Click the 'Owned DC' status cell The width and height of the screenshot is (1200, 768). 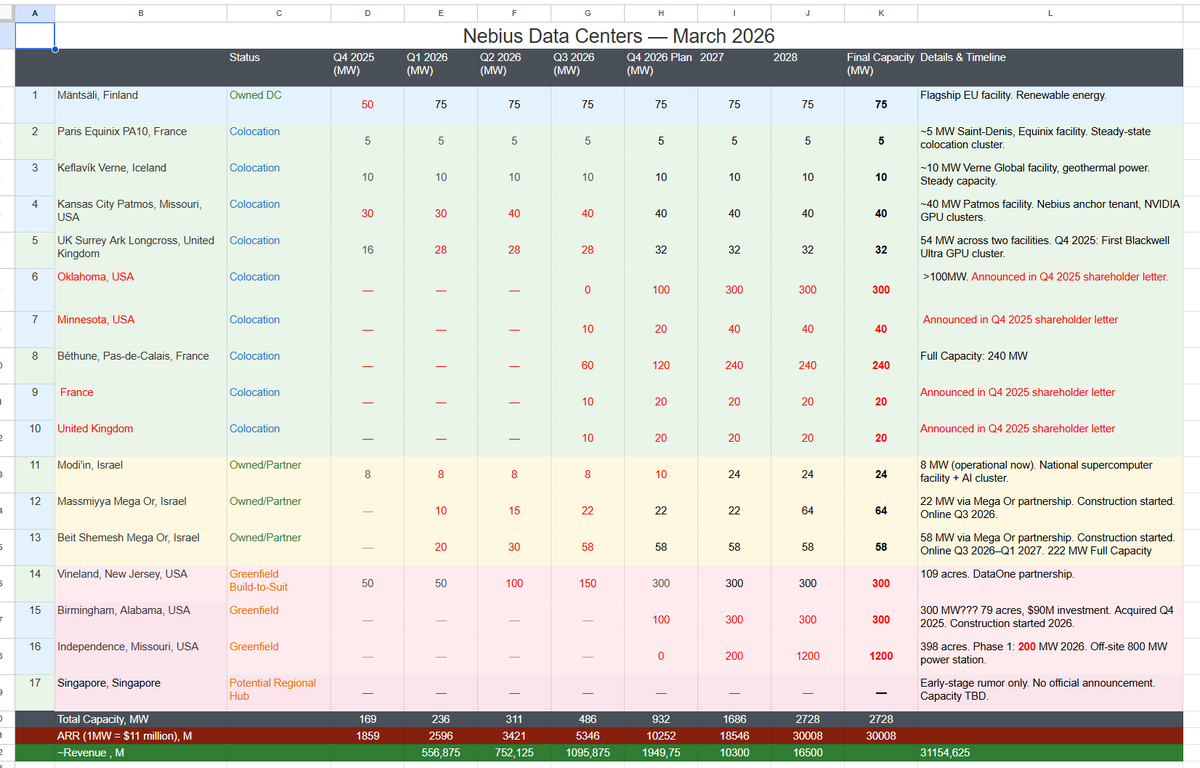pos(278,105)
